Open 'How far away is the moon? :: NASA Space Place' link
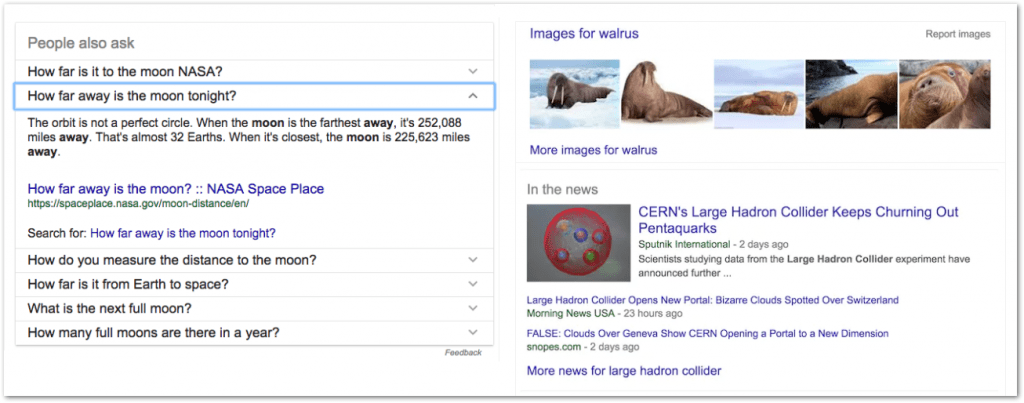The width and height of the screenshot is (1024, 403). 176,189
